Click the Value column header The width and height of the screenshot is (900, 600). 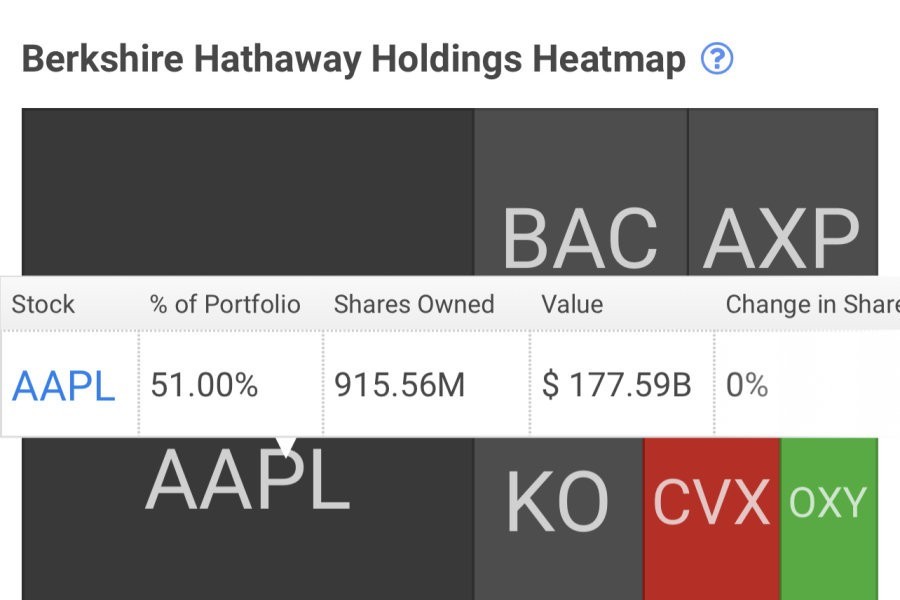click(572, 304)
